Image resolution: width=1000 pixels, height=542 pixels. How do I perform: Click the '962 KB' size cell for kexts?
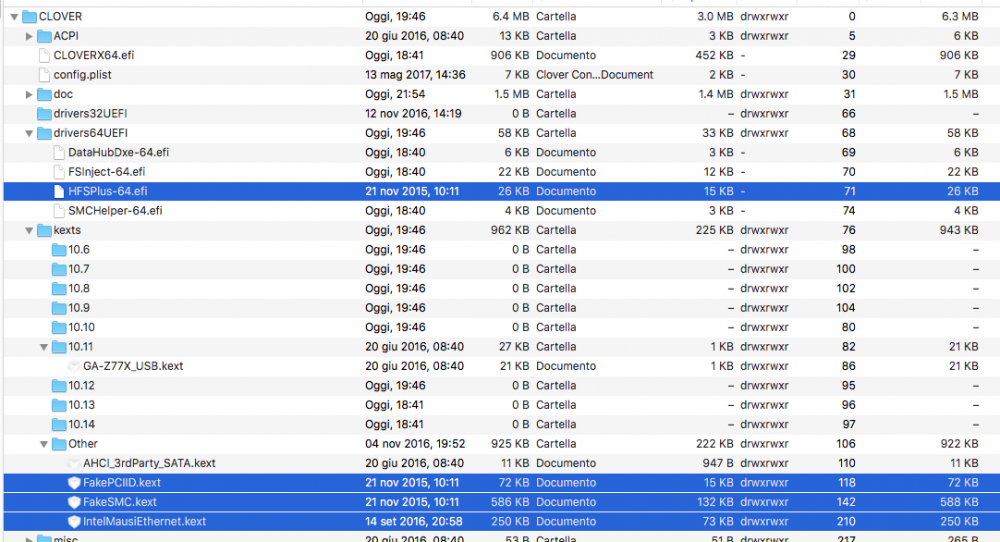coord(510,230)
